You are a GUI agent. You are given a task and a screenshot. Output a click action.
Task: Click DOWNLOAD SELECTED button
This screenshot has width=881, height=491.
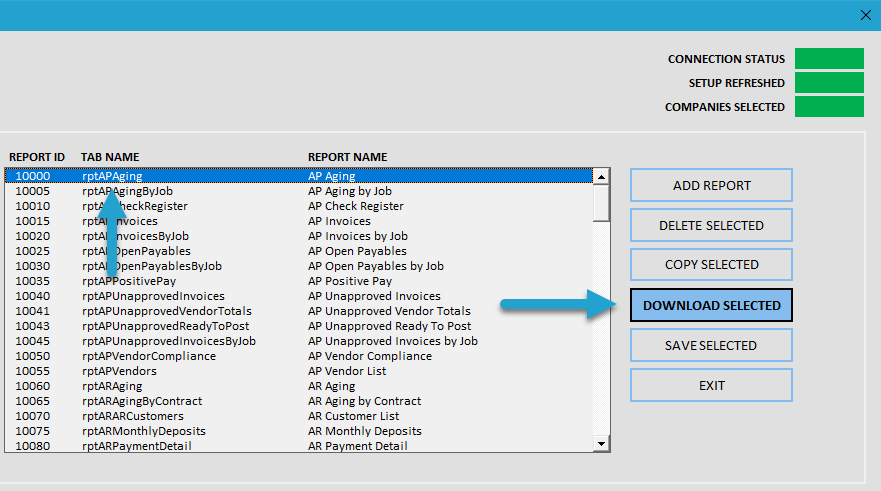point(711,305)
